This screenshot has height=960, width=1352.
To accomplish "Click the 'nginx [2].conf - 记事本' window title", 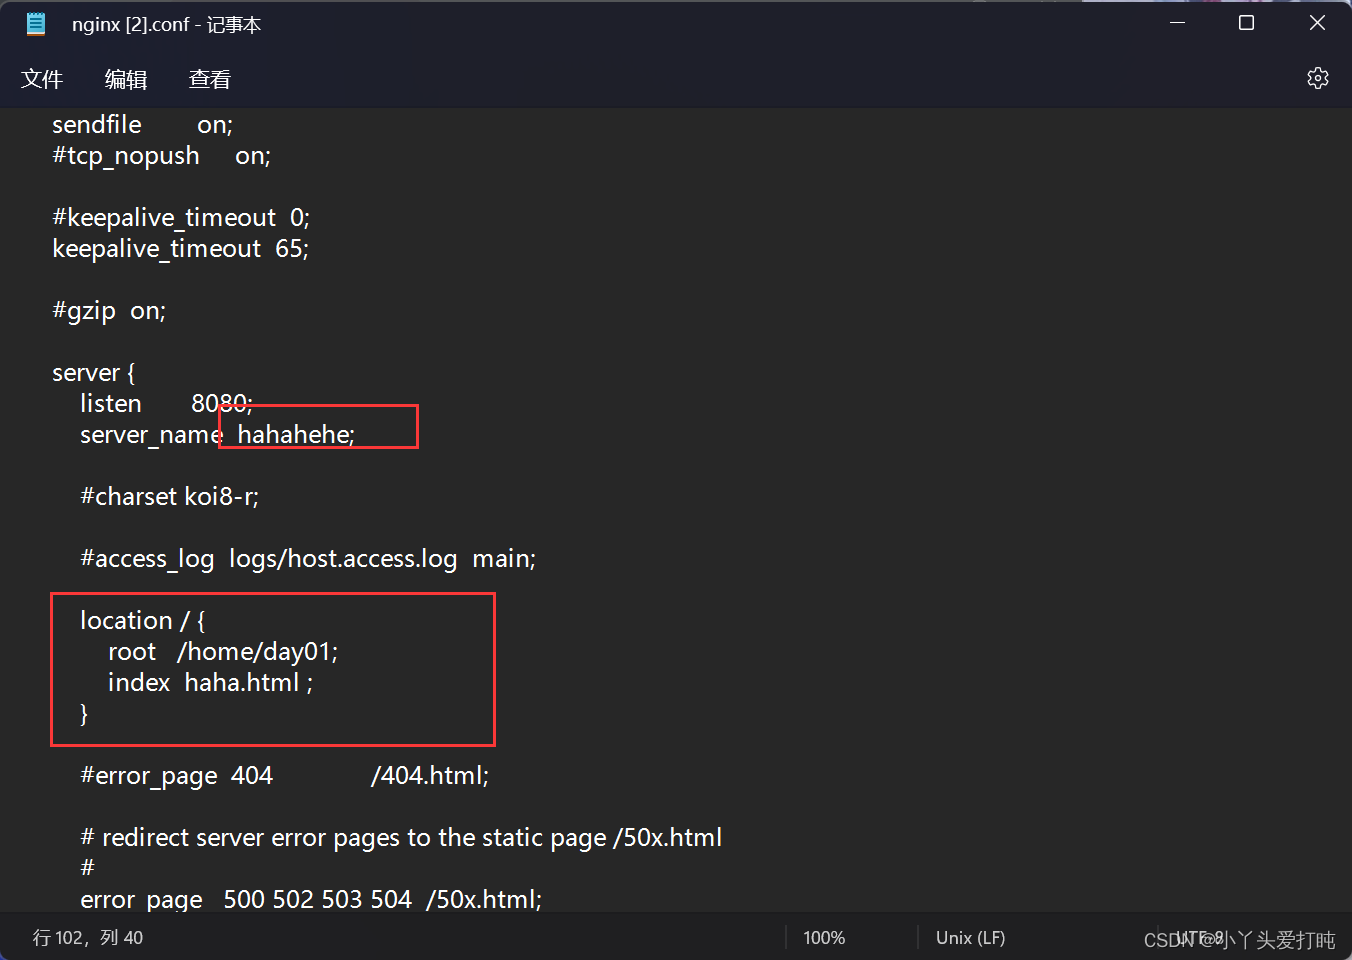I will pyautogui.click(x=166, y=24).
